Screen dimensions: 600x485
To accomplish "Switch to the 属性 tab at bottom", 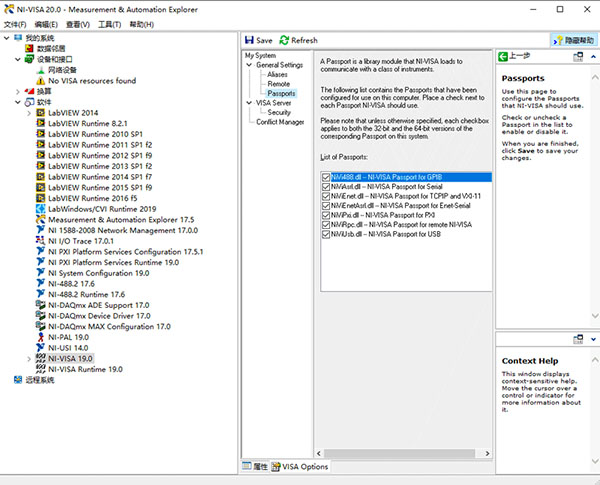I will [257, 467].
